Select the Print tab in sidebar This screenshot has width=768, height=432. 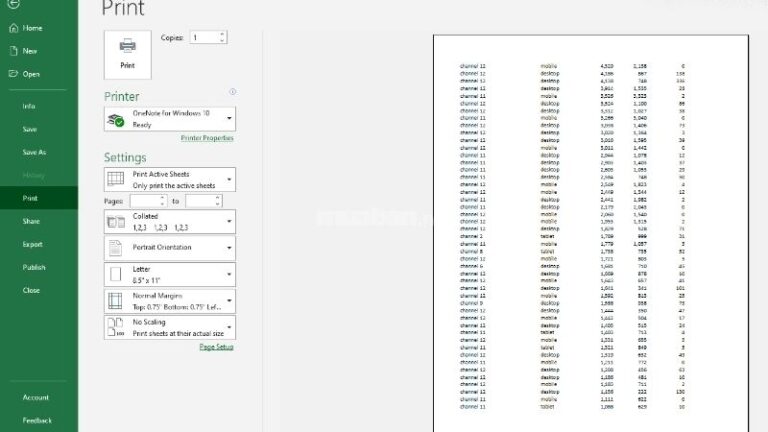click(x=39, y=198)
